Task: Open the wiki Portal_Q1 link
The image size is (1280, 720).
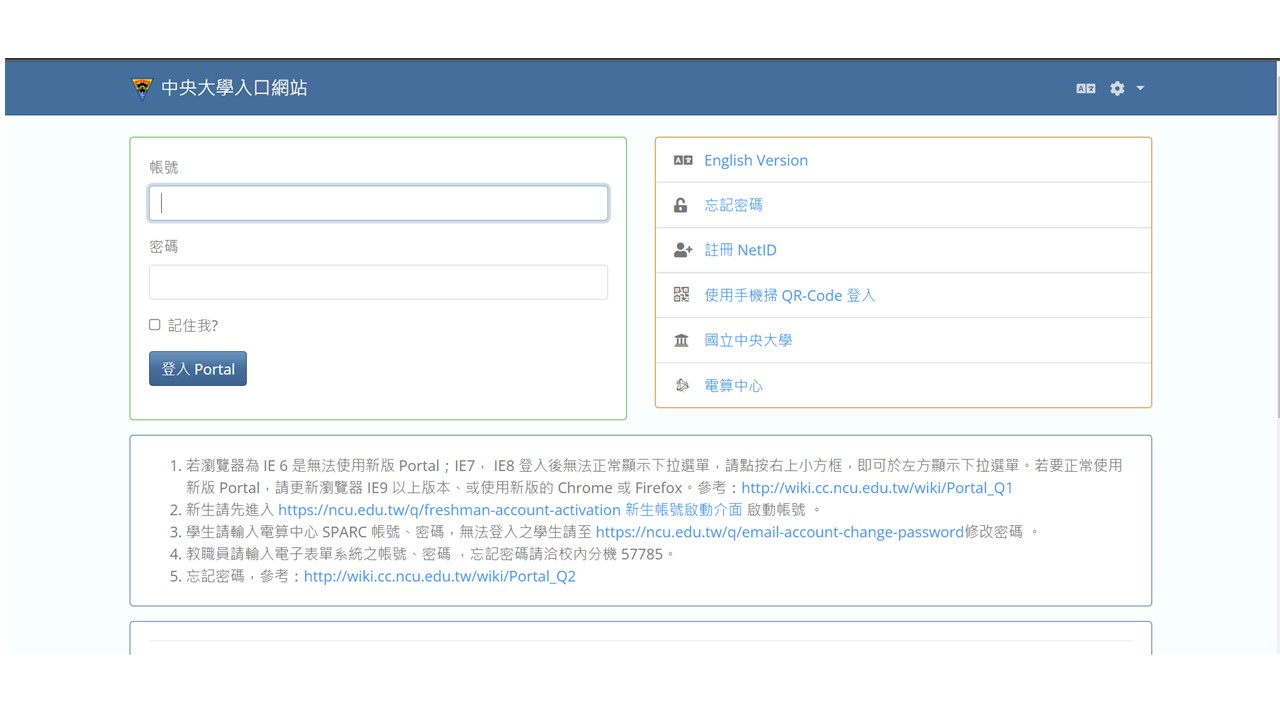Action: (876, 488)
